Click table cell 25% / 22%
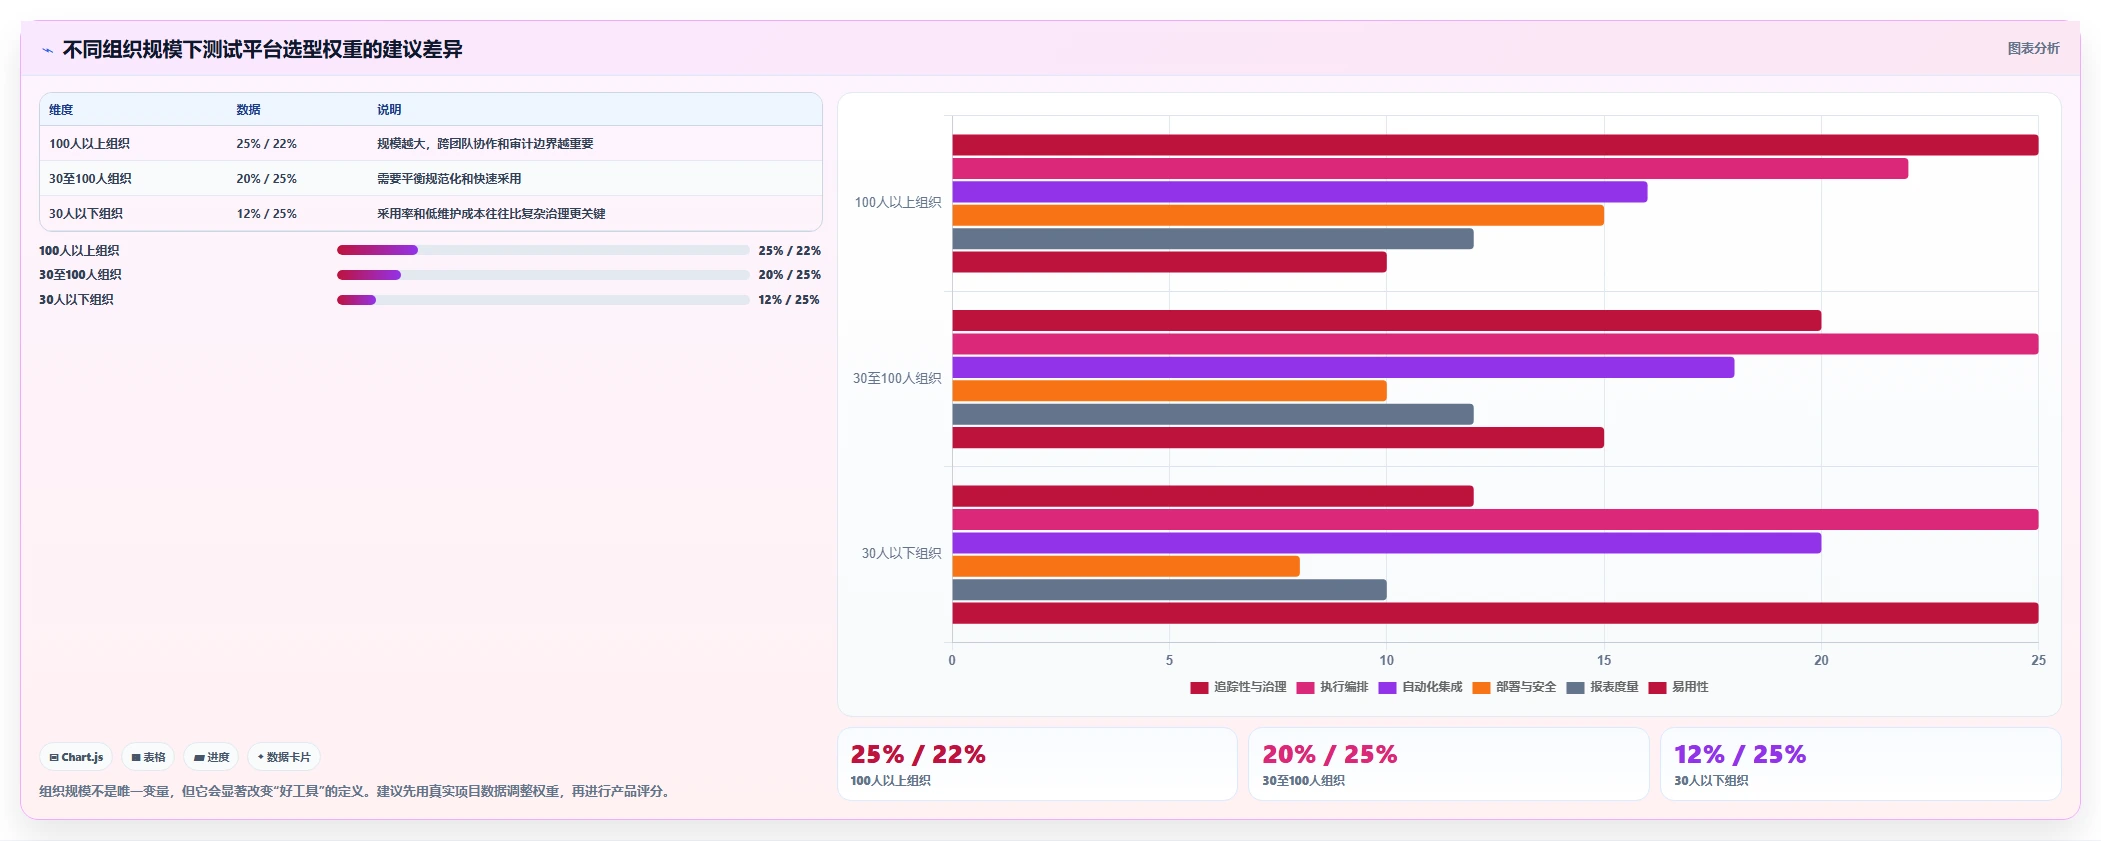This screenshot has width=2101, height=841. point(266,144)
